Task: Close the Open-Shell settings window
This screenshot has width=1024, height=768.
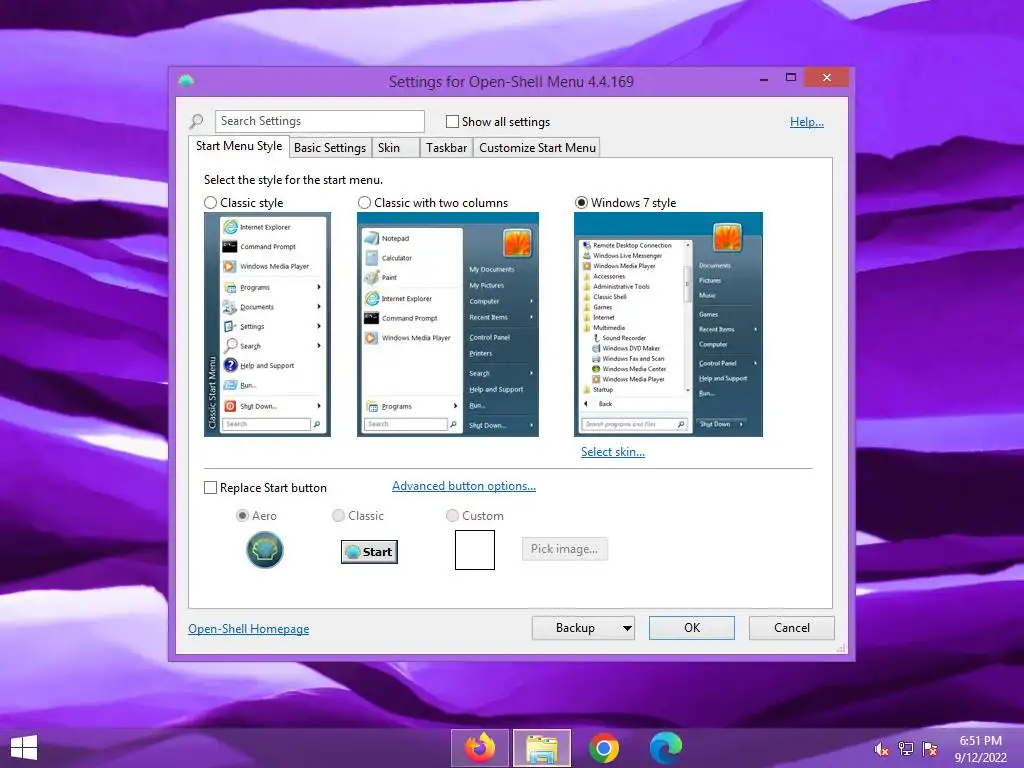Action: [x=827, y=78]
